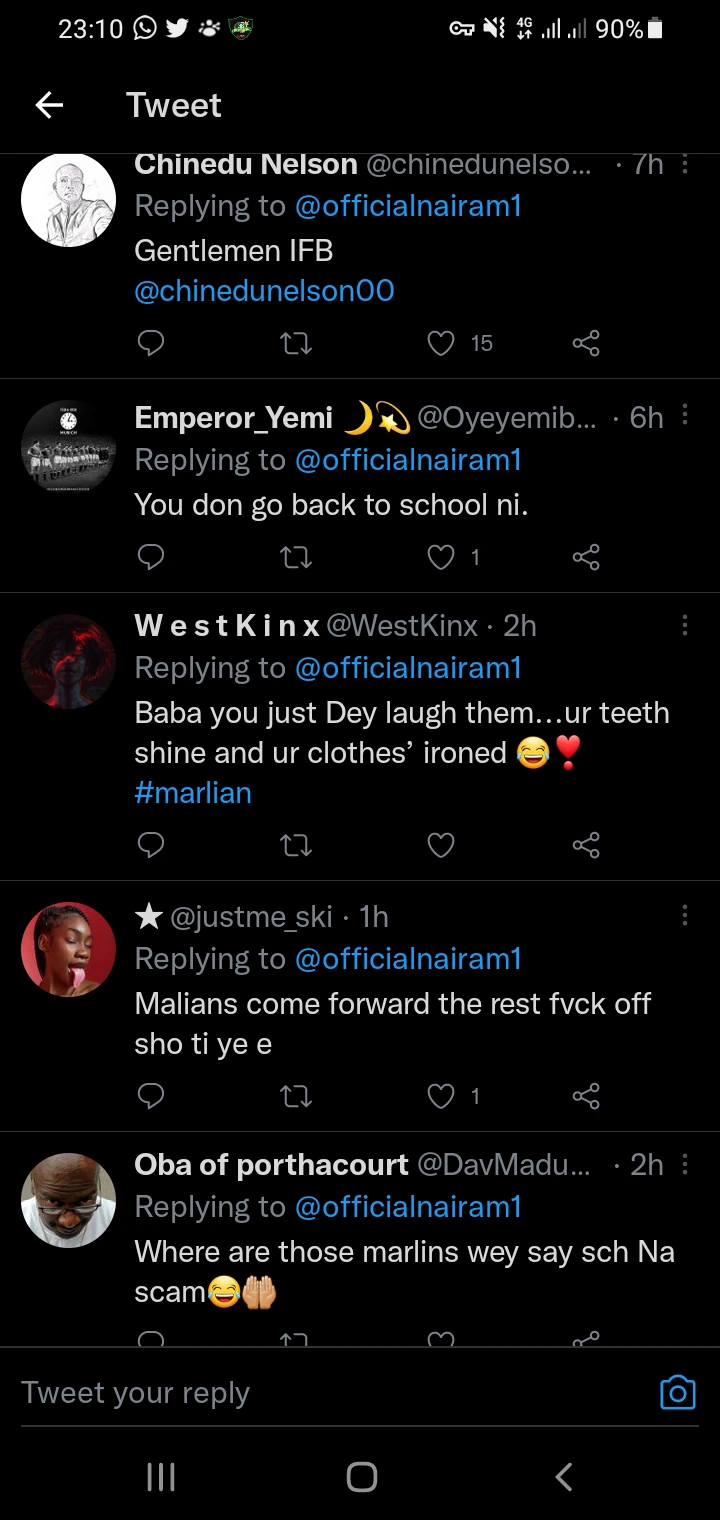Open more options for justme_ski's tweet
Viewport: 720px width, 1520px height.
(685, 916)
